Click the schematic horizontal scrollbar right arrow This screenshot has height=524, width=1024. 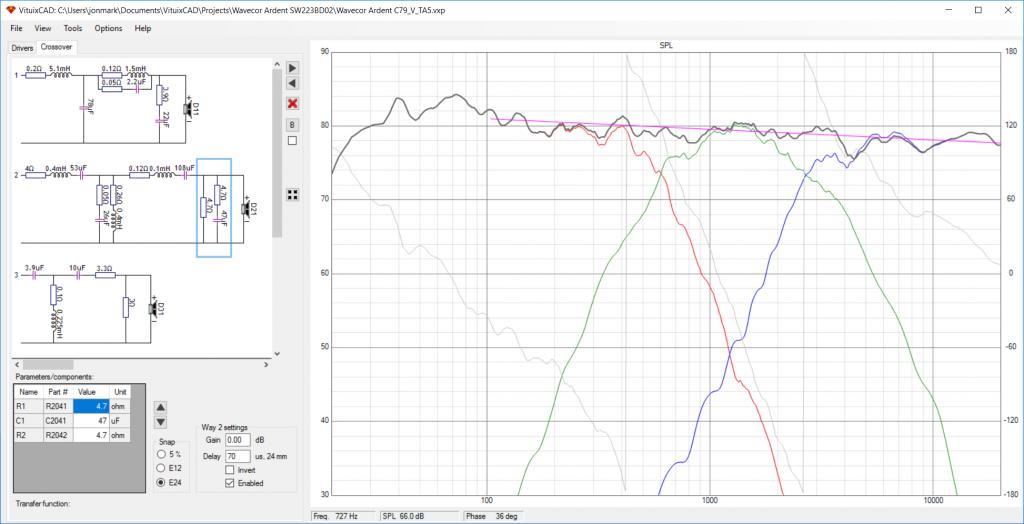[x=266, y=365]
